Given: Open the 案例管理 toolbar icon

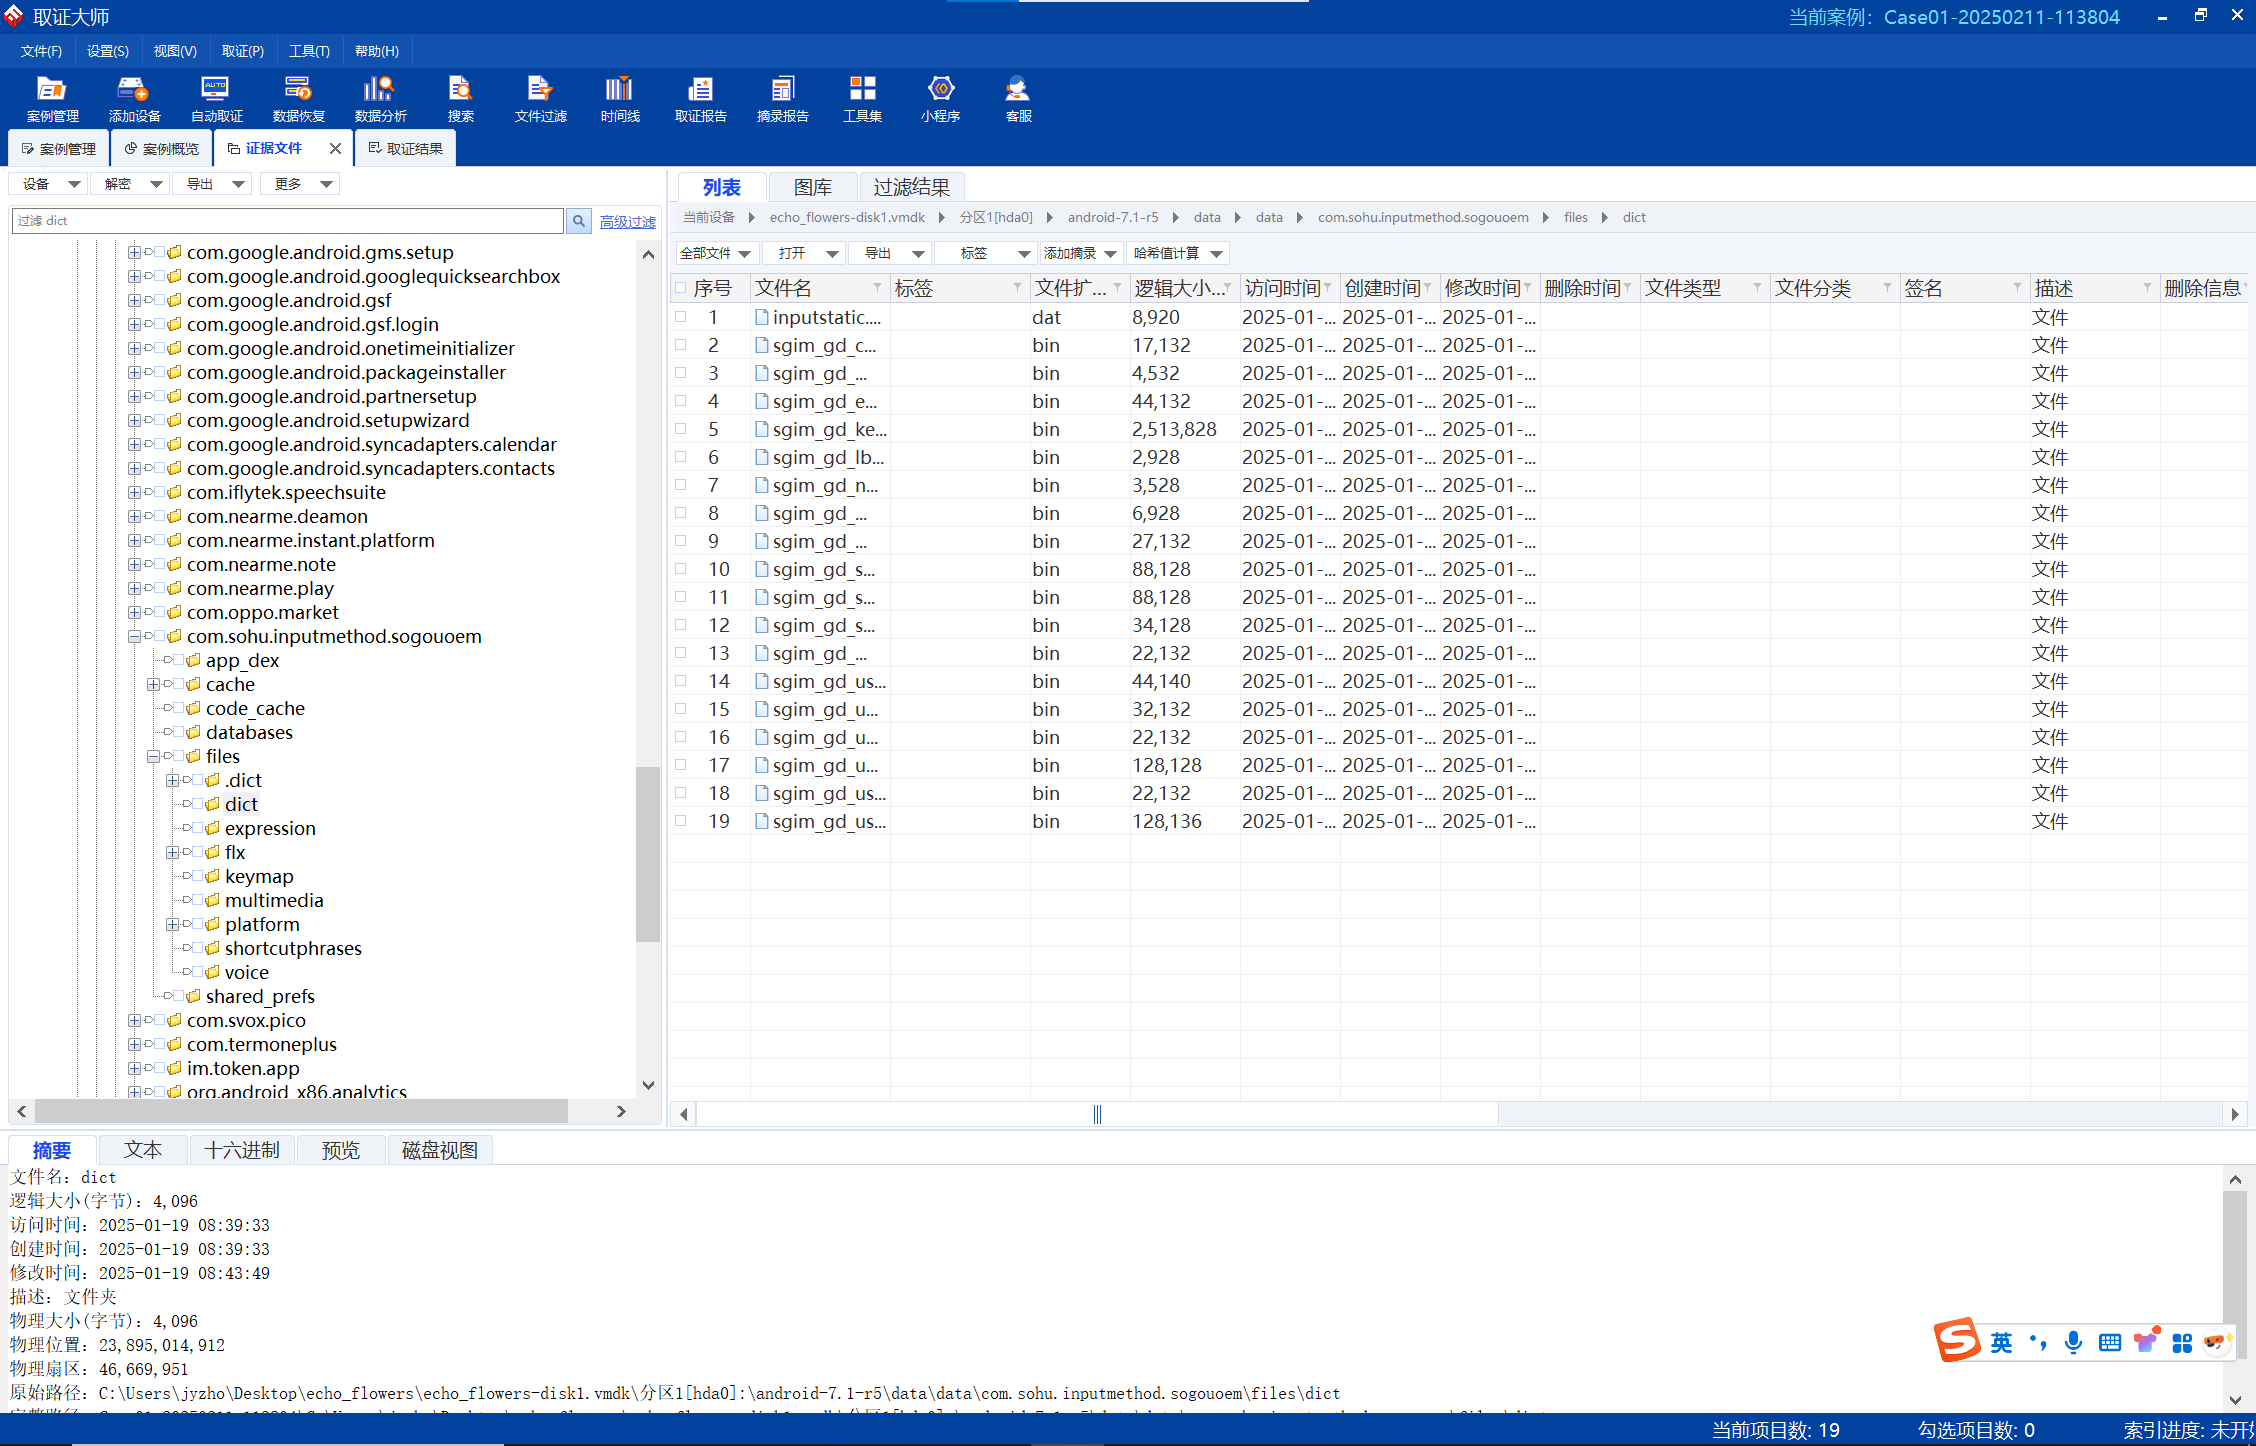Looking at the screenshot, I should pyautogui.click(x=52, y=99).
